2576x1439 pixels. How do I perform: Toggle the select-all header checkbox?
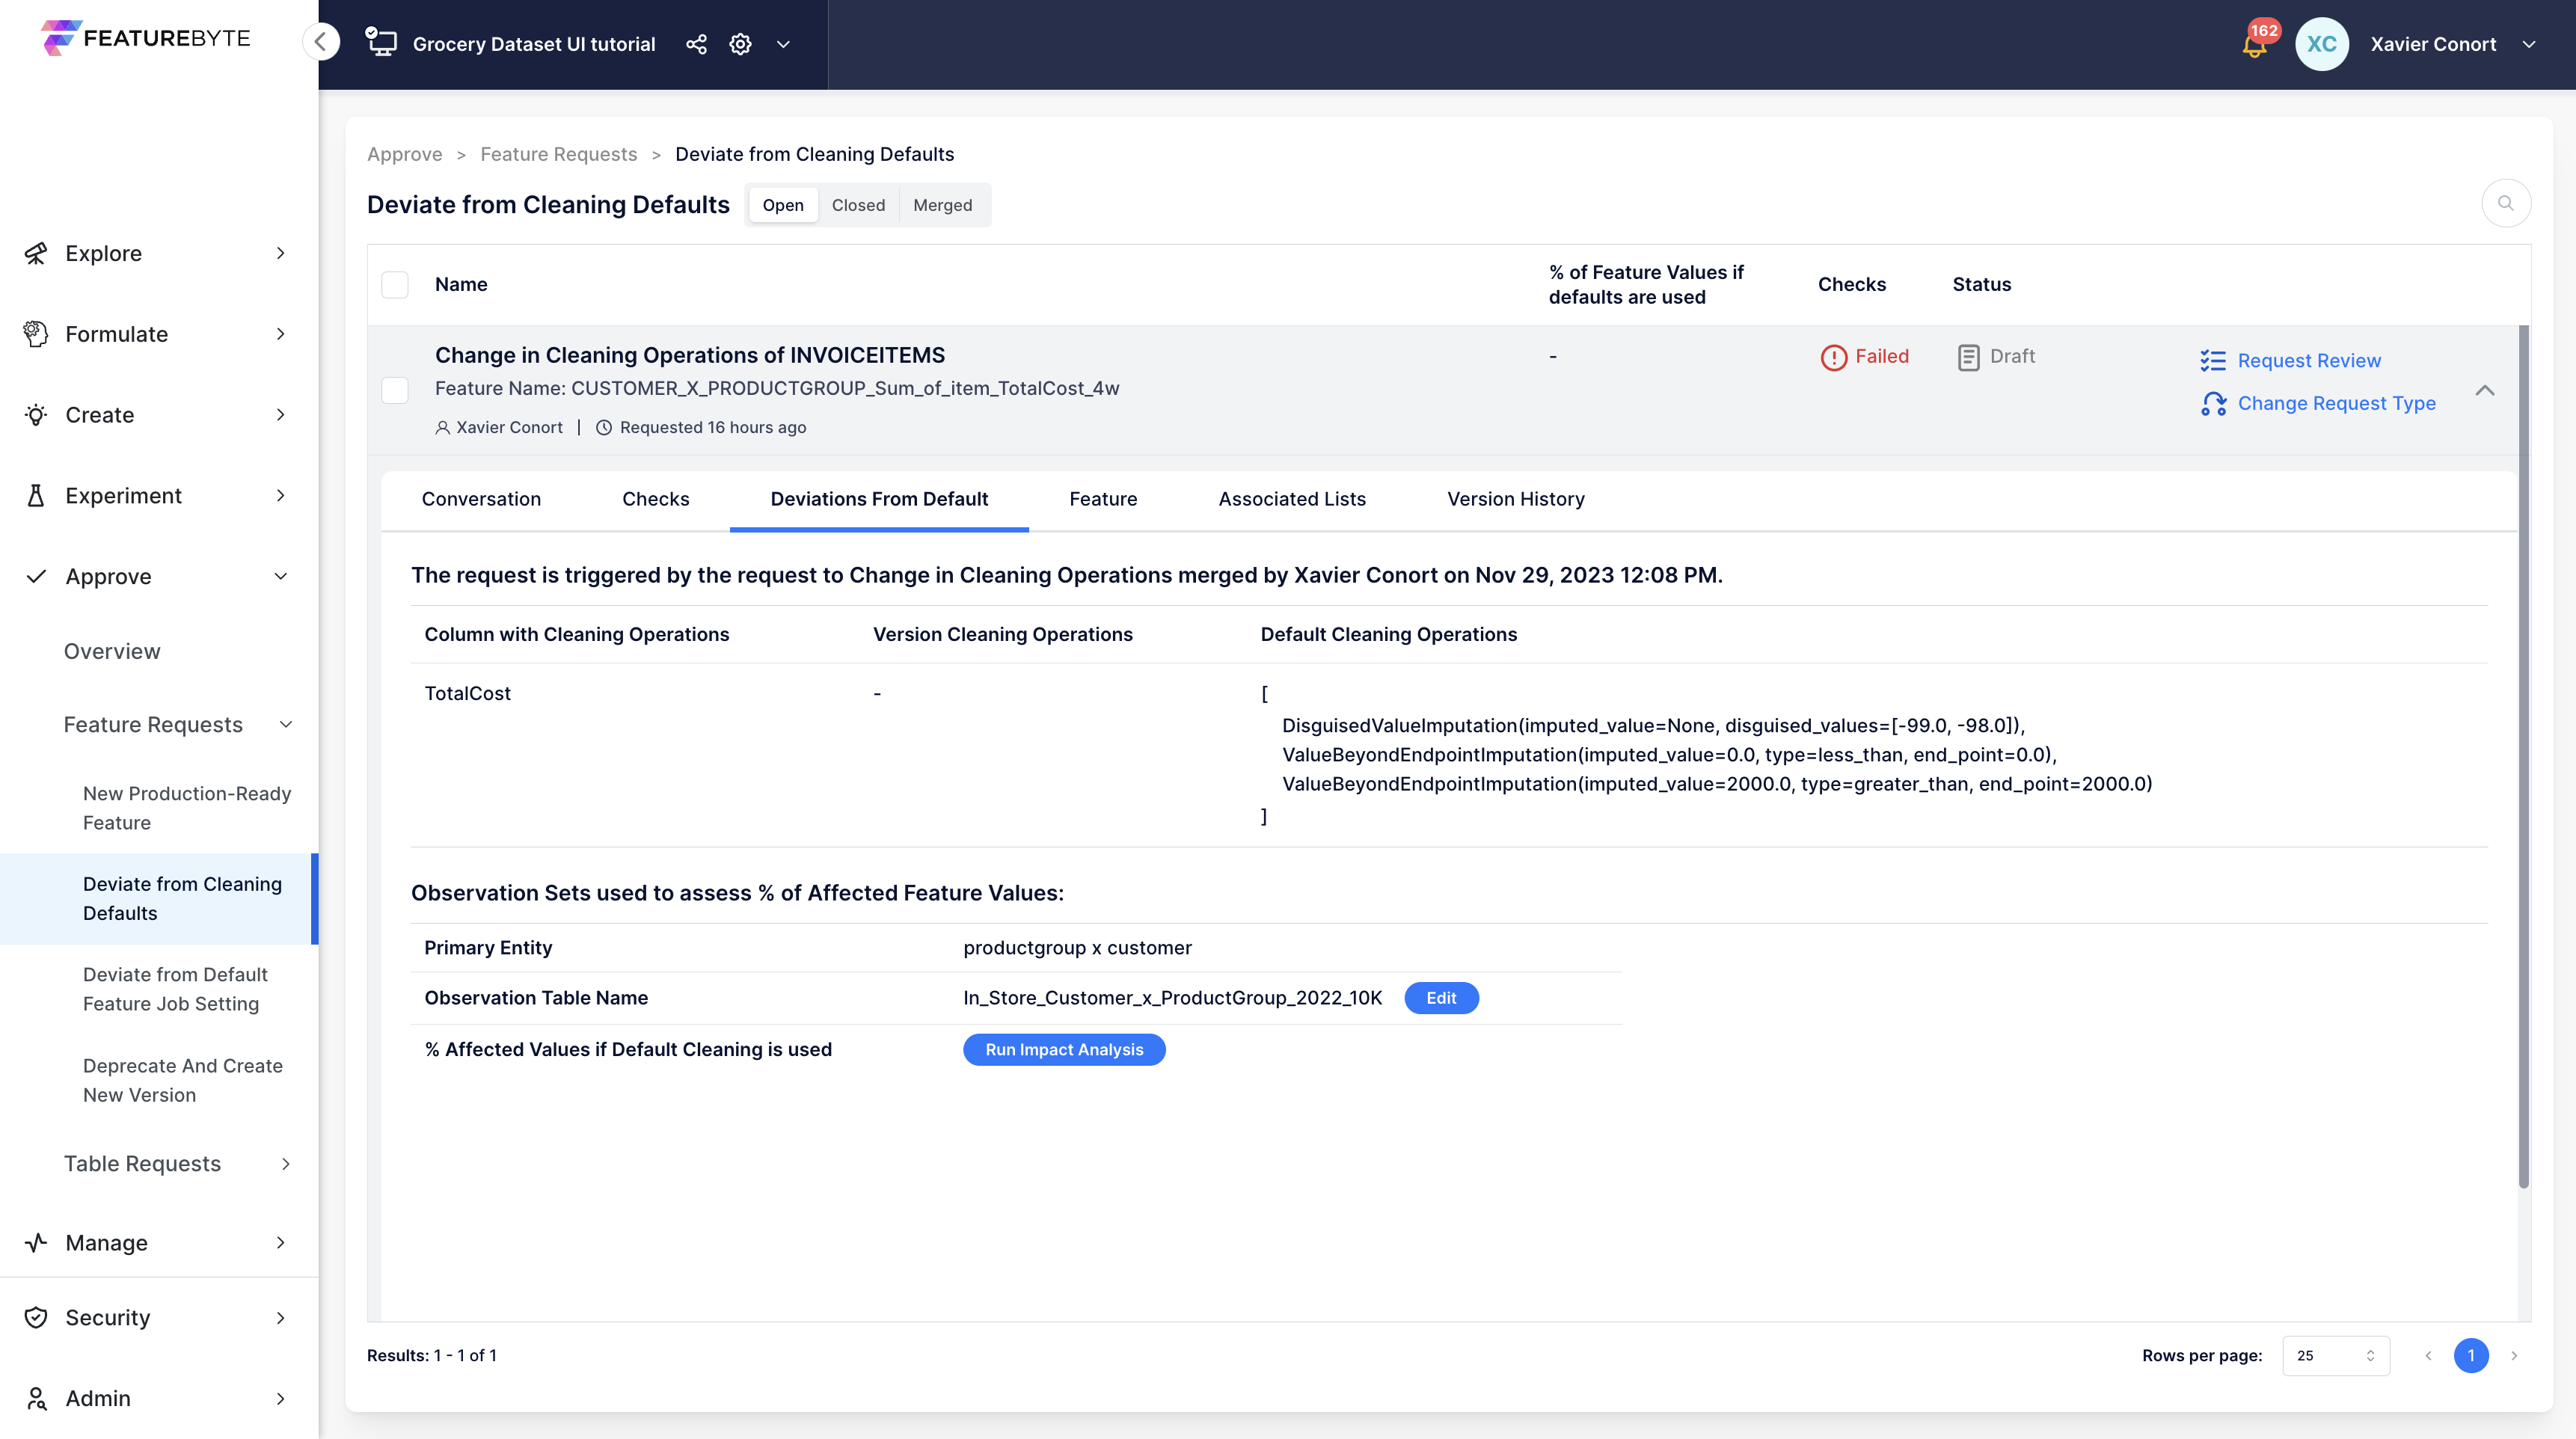pyautogui.click(x=395, y=285)
